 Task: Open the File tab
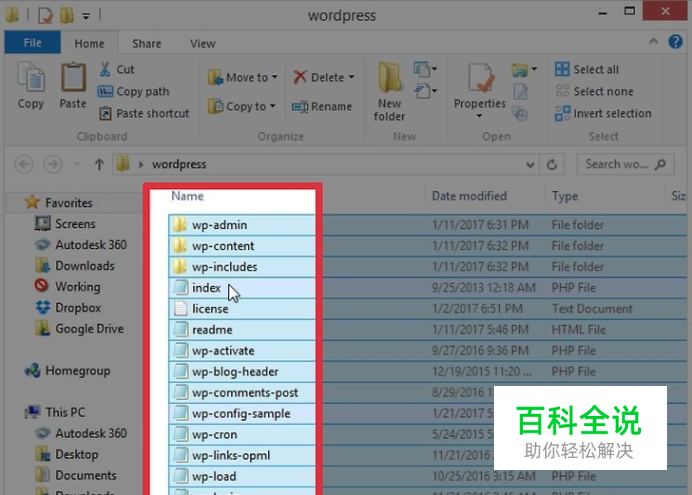click(x=32, y=43)
